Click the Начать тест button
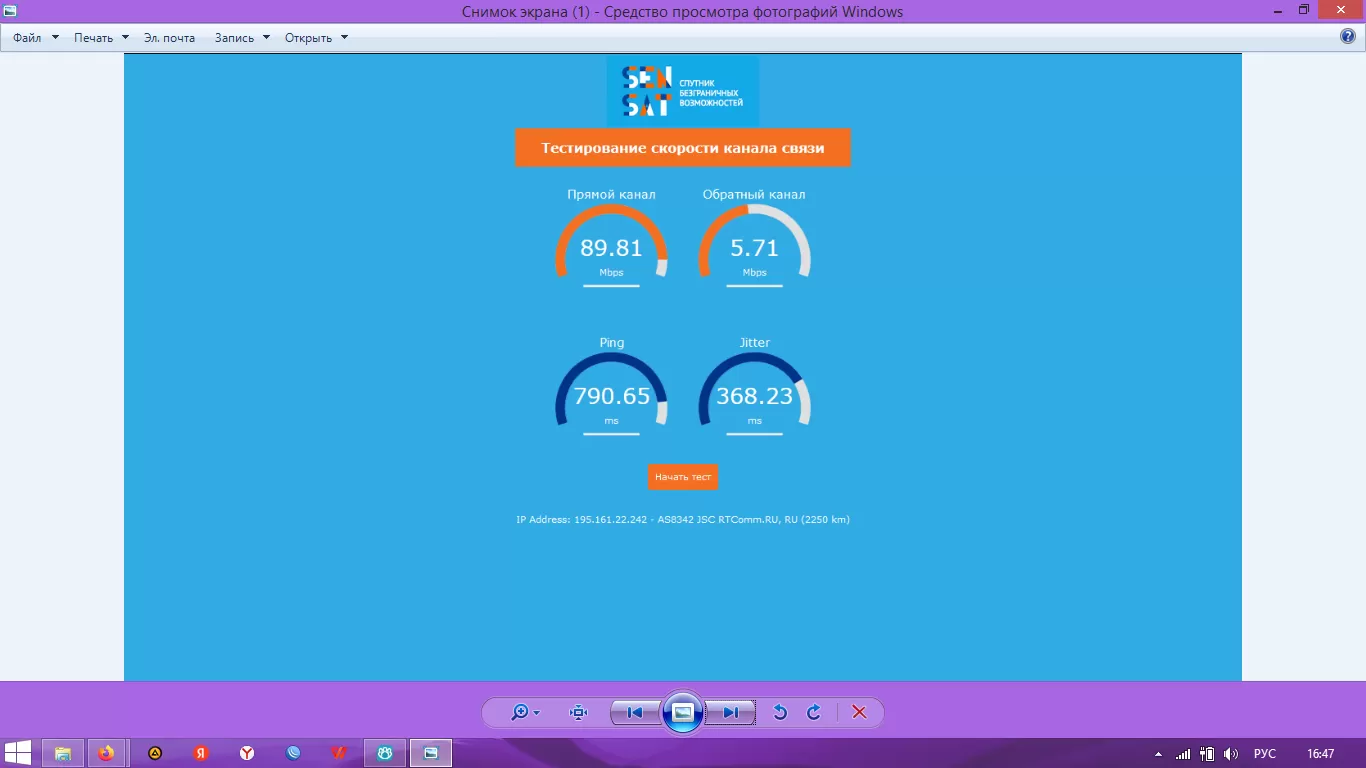 683,477
